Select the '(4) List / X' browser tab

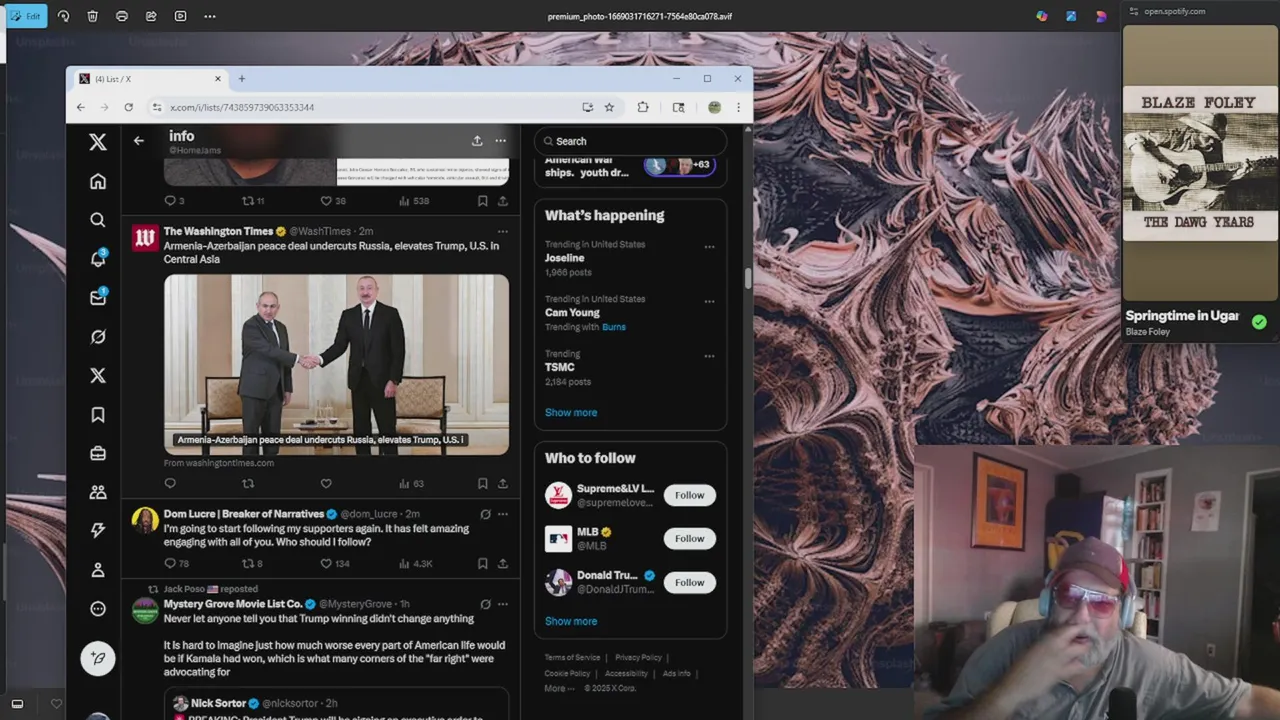pyautogui.click(x=149, y=79)
